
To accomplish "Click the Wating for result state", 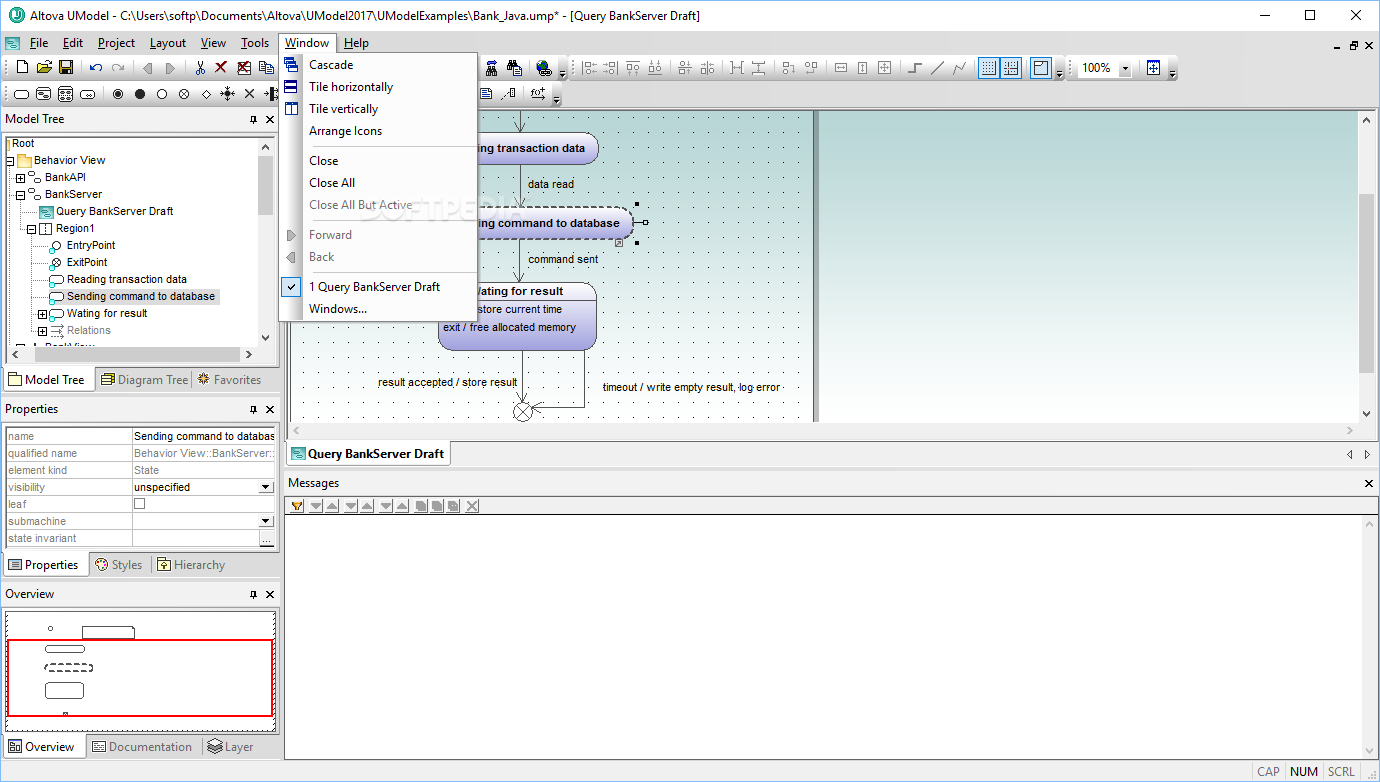I will click(518, 316).
